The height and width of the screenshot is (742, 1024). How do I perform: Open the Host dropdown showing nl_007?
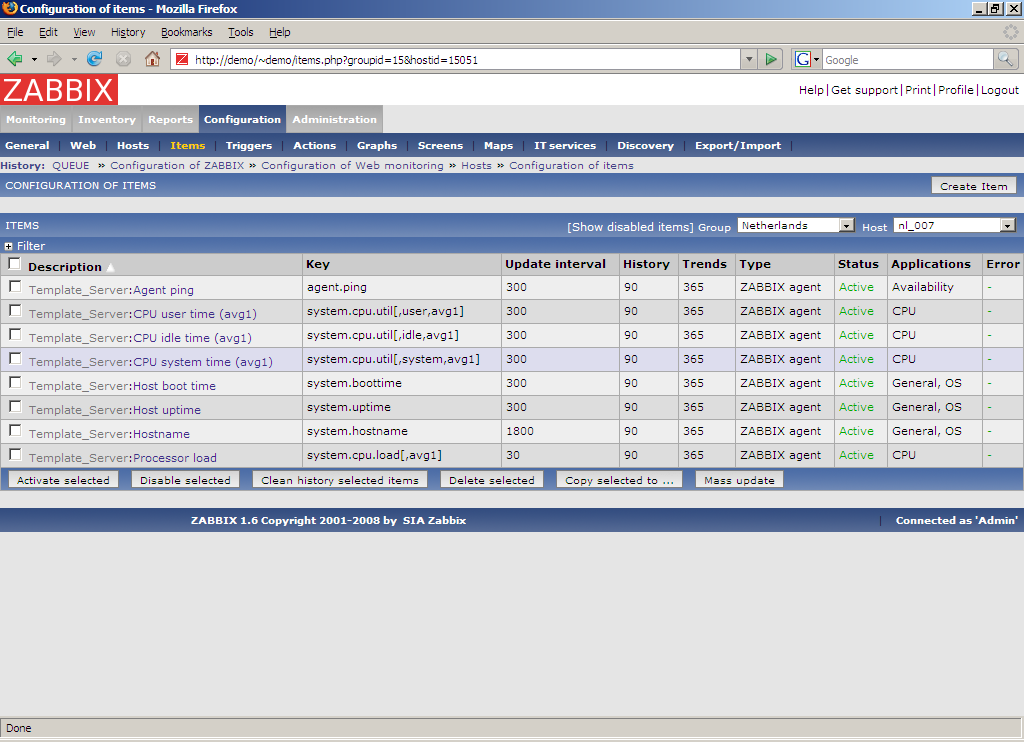[x=954, y=225]
